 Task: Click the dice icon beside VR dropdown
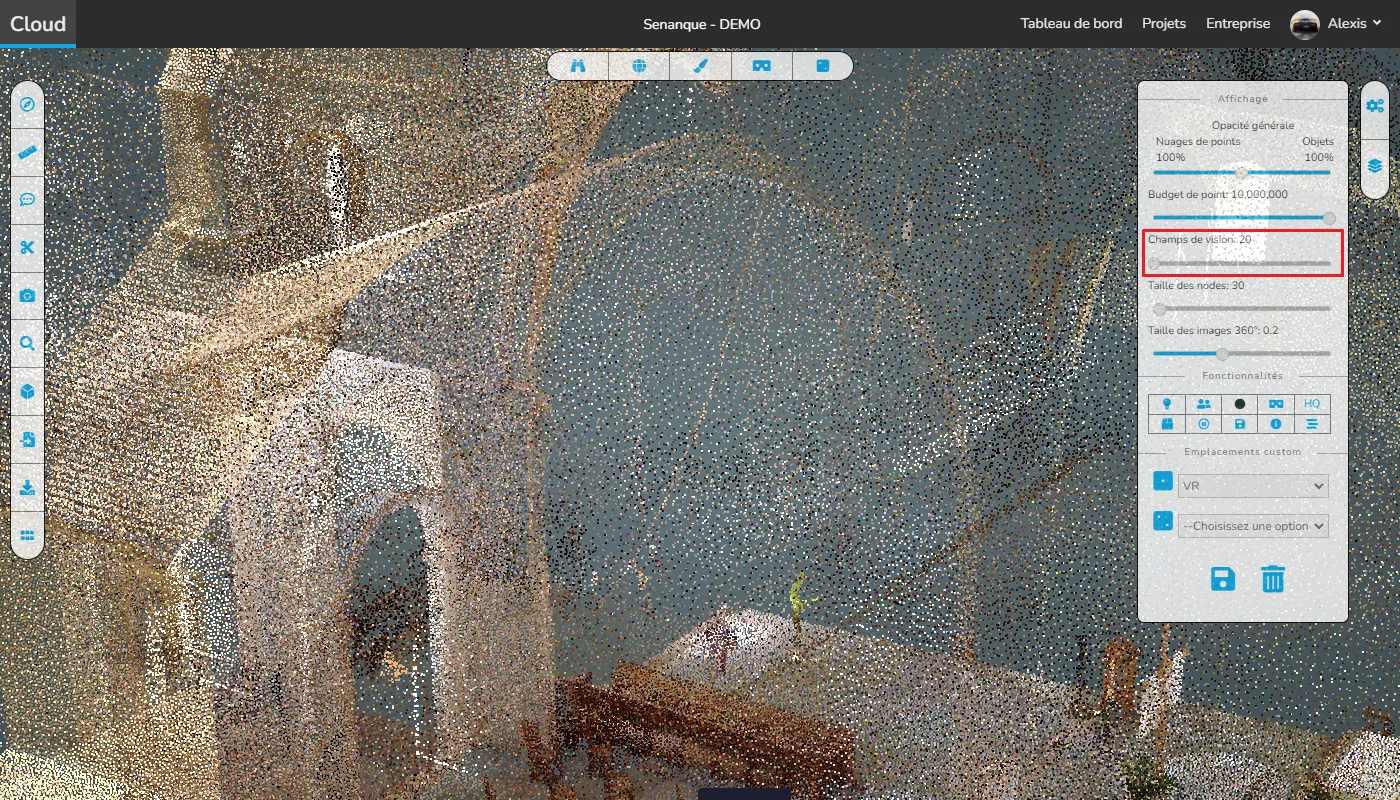click(1163, 481)
